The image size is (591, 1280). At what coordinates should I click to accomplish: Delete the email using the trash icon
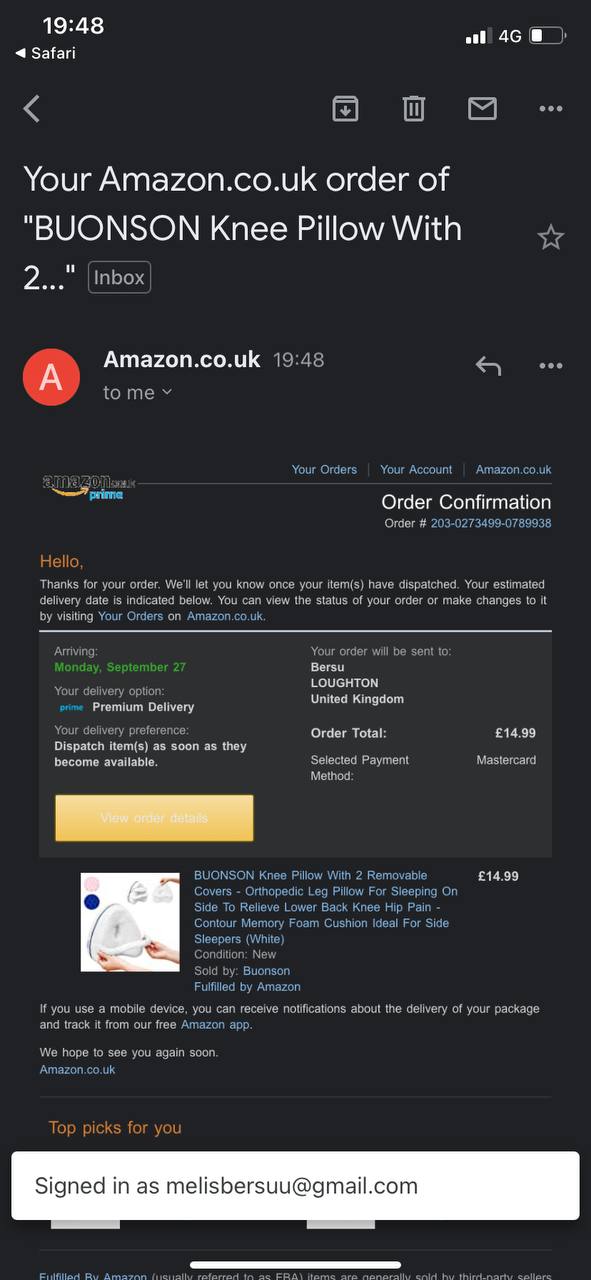coord(414,108)
